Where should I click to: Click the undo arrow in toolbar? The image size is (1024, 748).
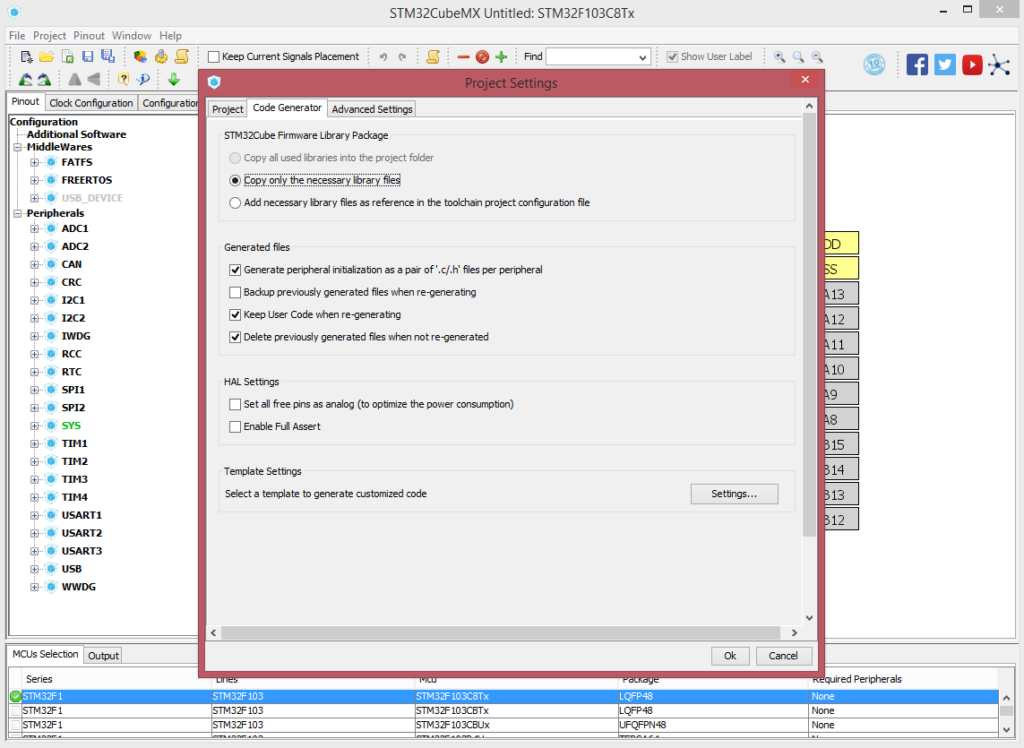pyautogui.click(x=383, y=57)
